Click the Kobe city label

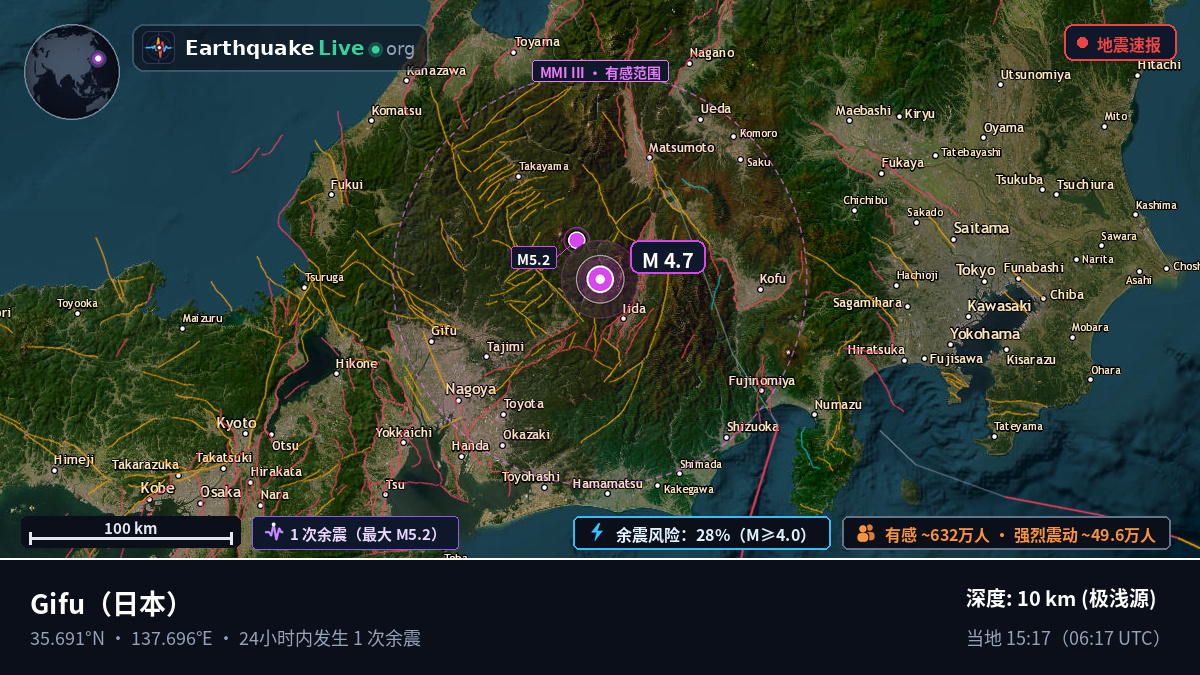(157, 488)
